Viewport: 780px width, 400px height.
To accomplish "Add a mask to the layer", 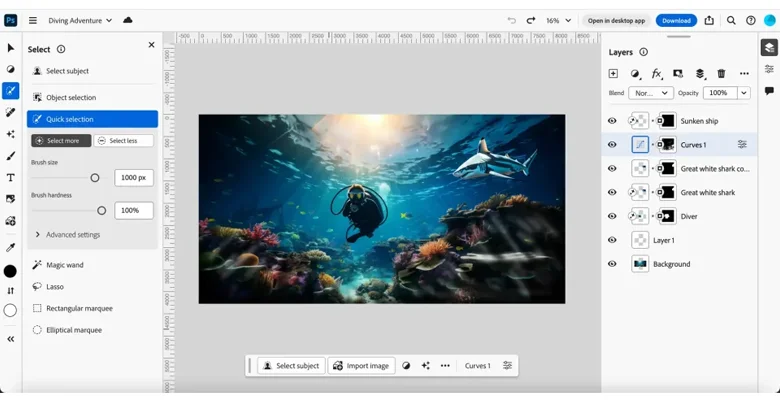I will pyautogui.click(x=678, y=74).
